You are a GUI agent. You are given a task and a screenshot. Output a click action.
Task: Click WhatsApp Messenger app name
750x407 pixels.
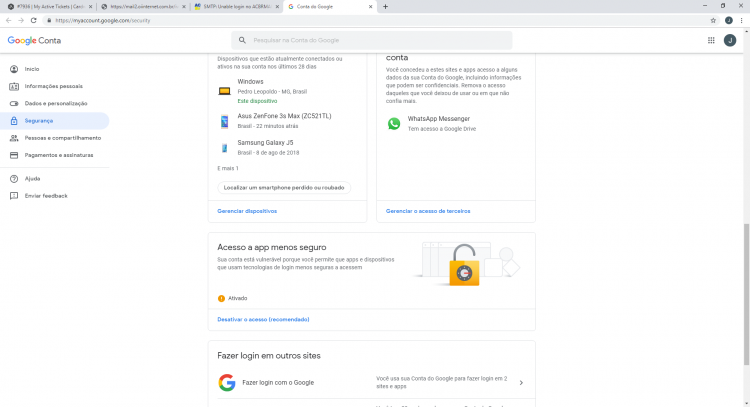[439, 119]
